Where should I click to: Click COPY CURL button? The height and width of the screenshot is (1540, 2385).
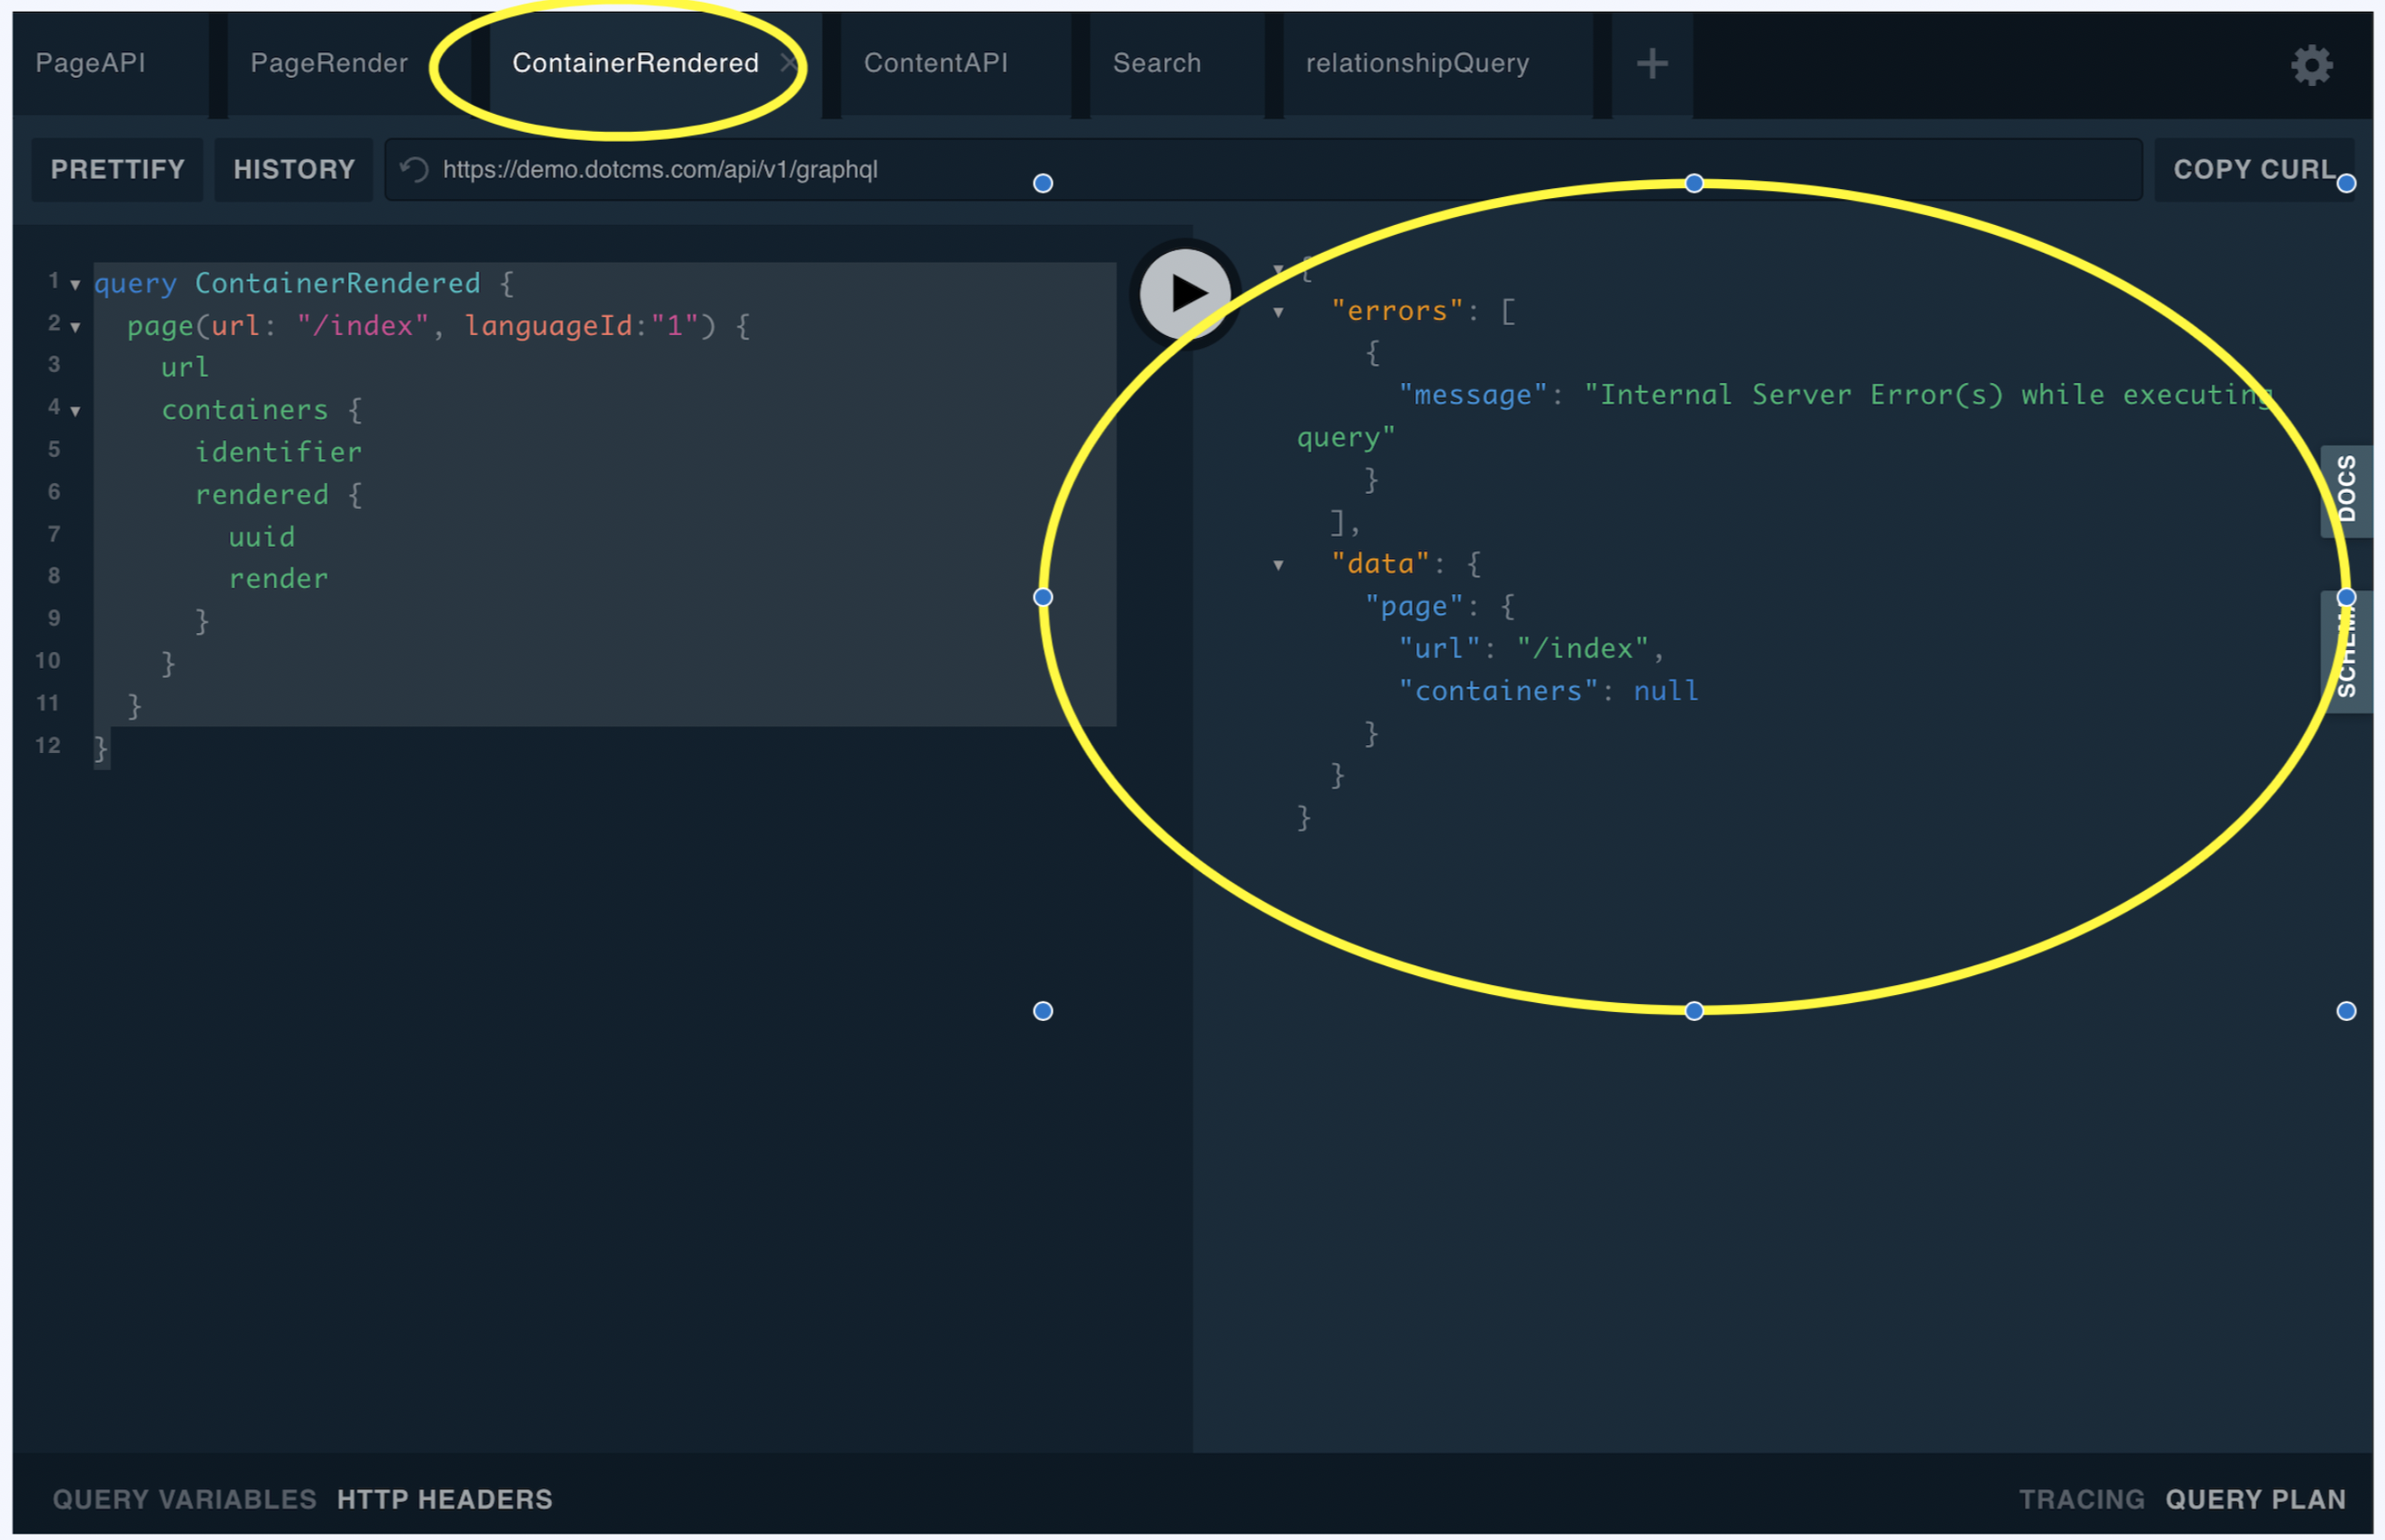pos(2254,170)
